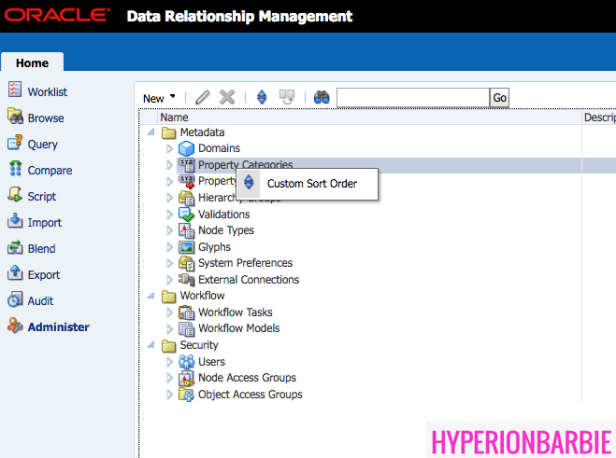Open the Worklist section in sidebar
The image size is (616, 458).
click(x=47, y=91)
